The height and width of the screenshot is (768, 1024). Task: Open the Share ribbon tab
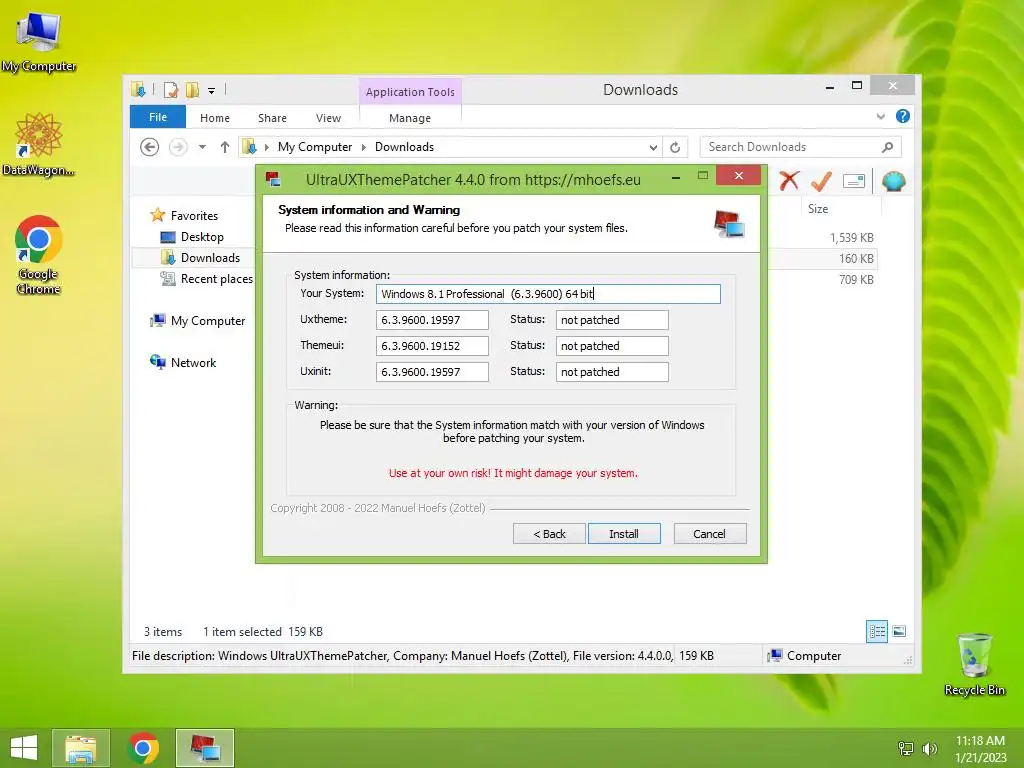[x=272, y=118]
